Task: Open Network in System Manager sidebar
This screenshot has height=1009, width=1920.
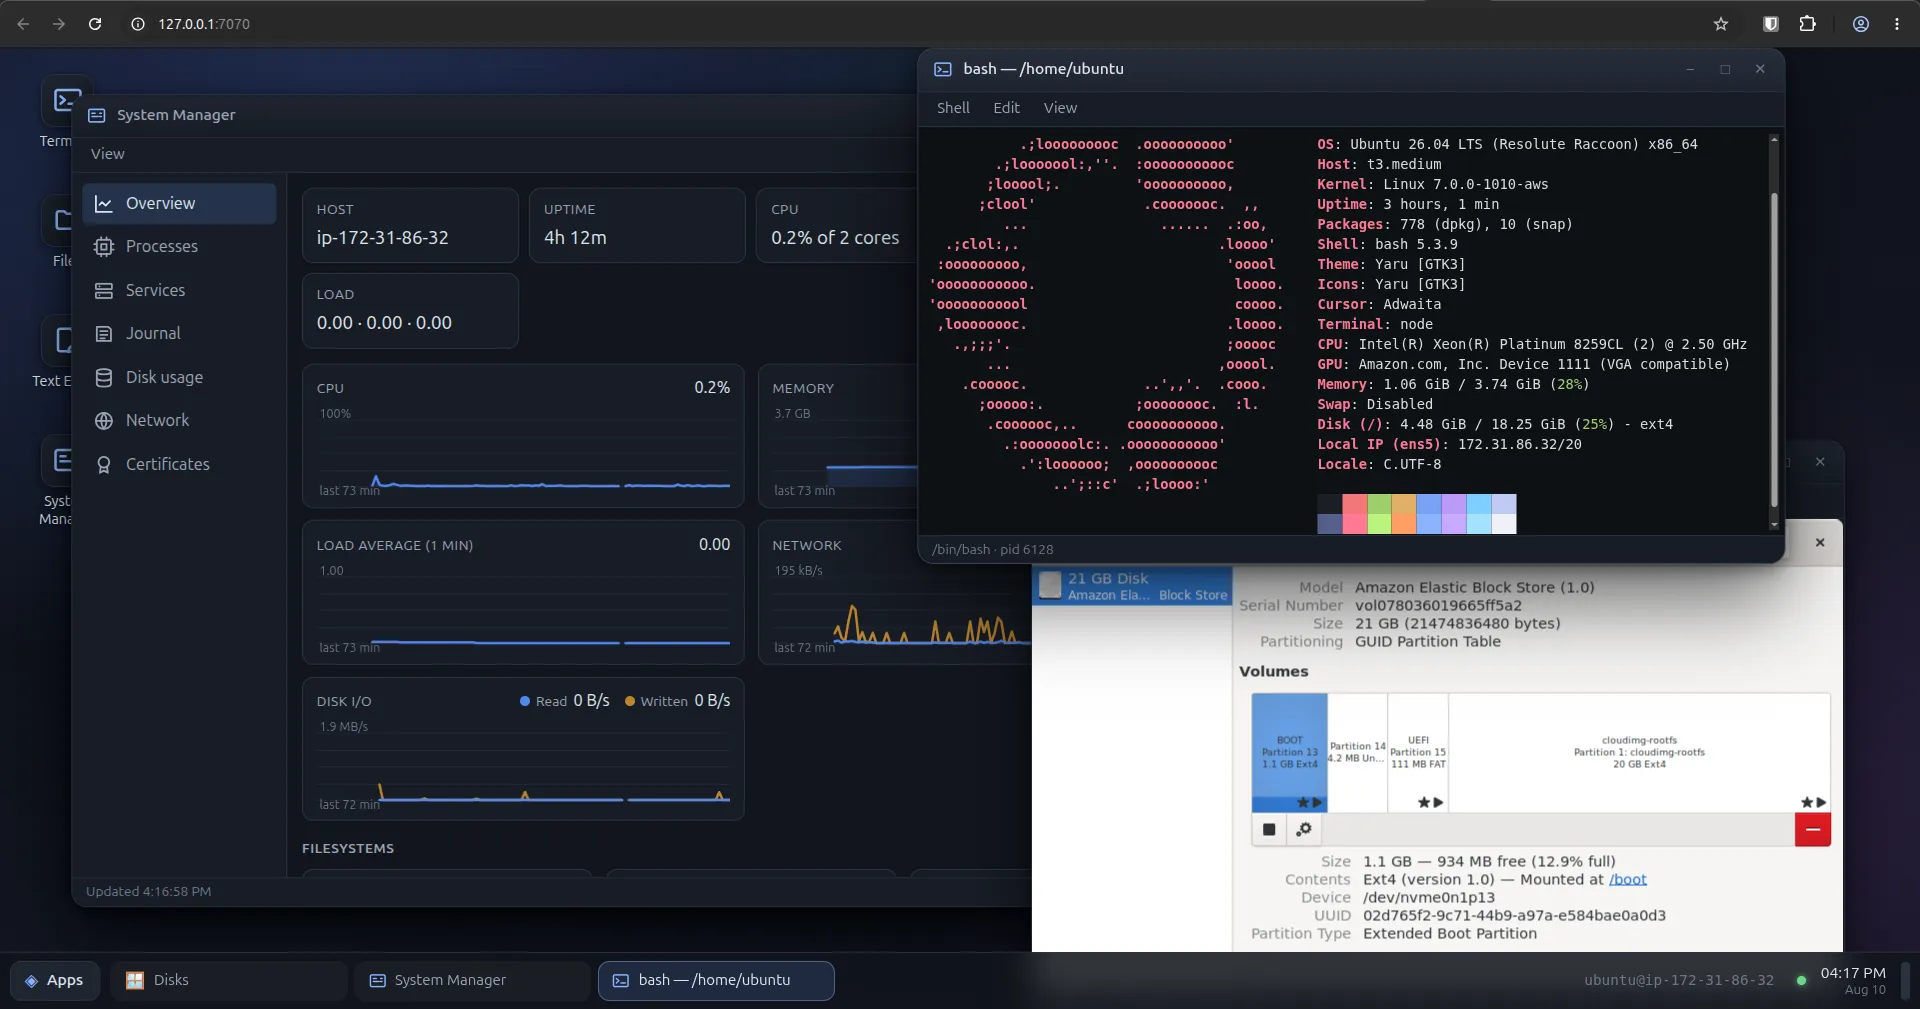Action: [x=180, y=420]
